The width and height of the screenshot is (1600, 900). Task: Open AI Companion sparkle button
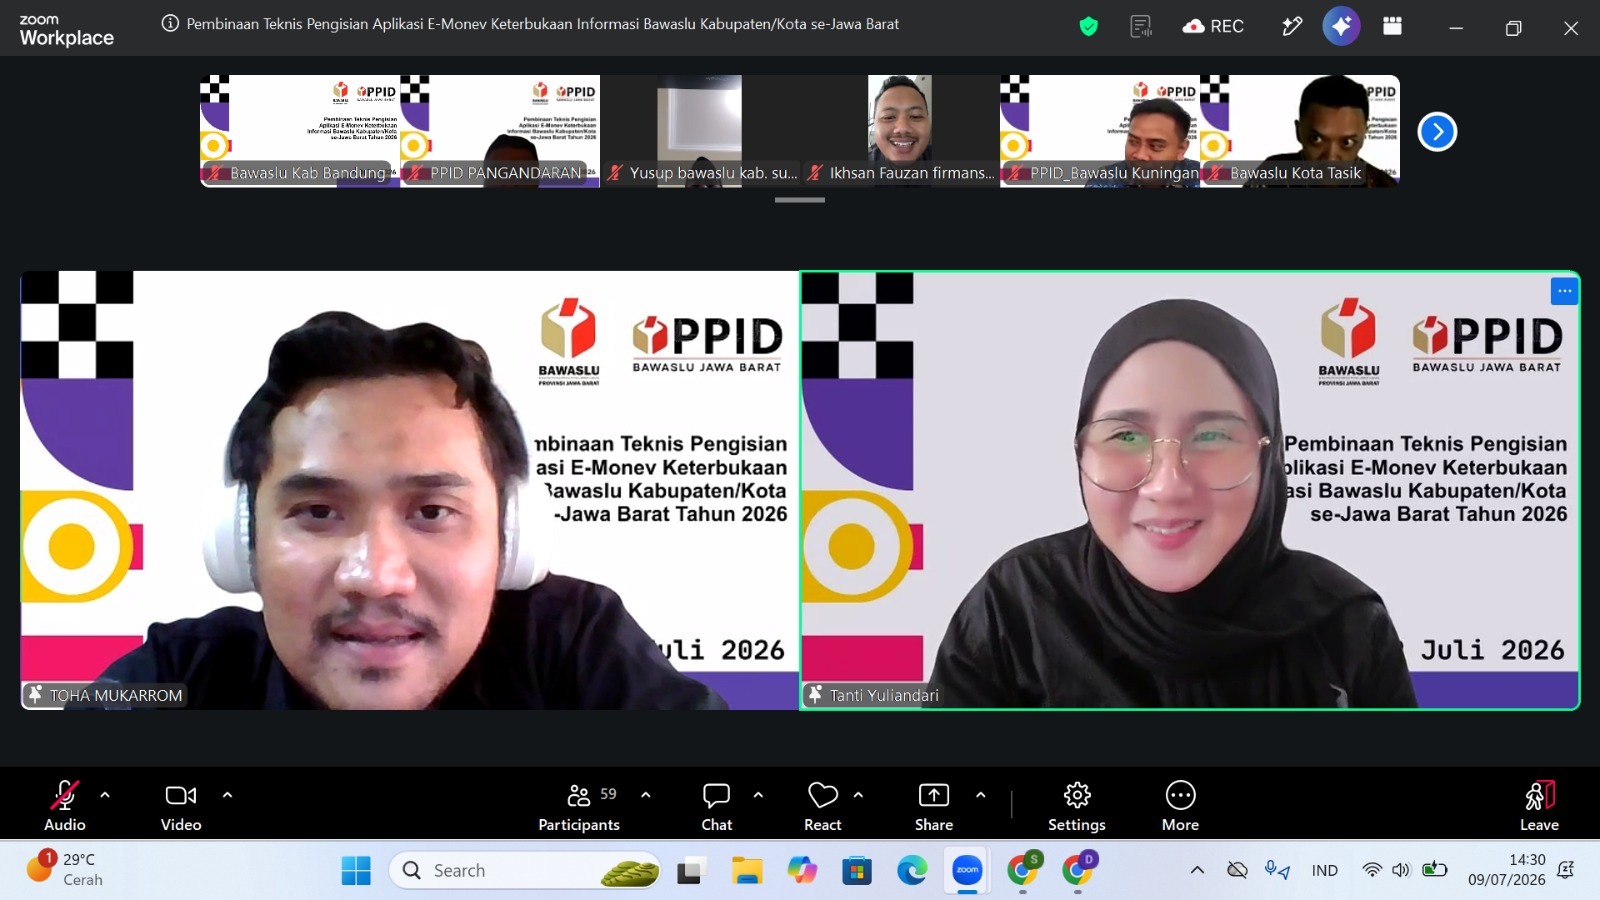point(1341,26)
